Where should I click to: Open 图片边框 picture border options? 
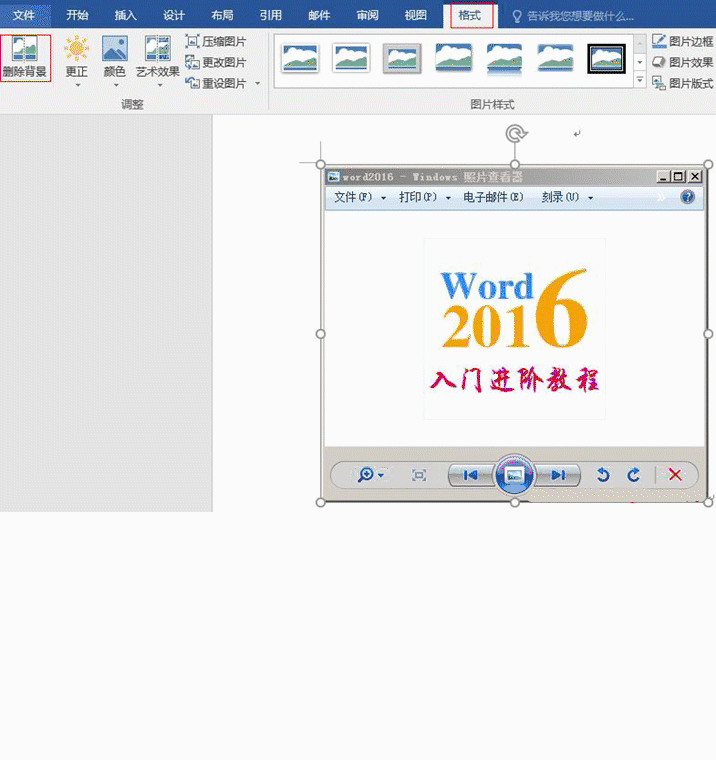coord(683,42)
